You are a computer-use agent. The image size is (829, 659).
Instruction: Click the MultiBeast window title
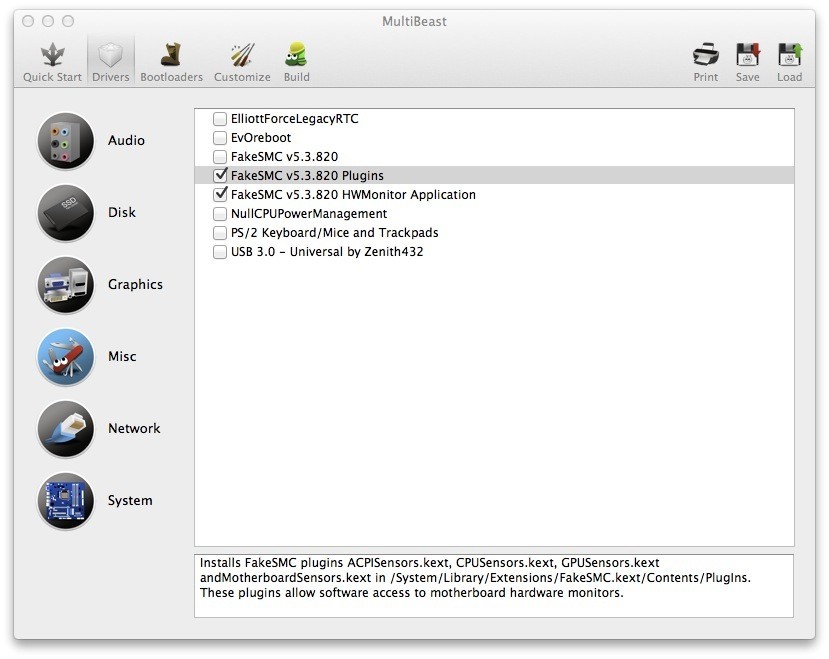(x=414, y=21)
